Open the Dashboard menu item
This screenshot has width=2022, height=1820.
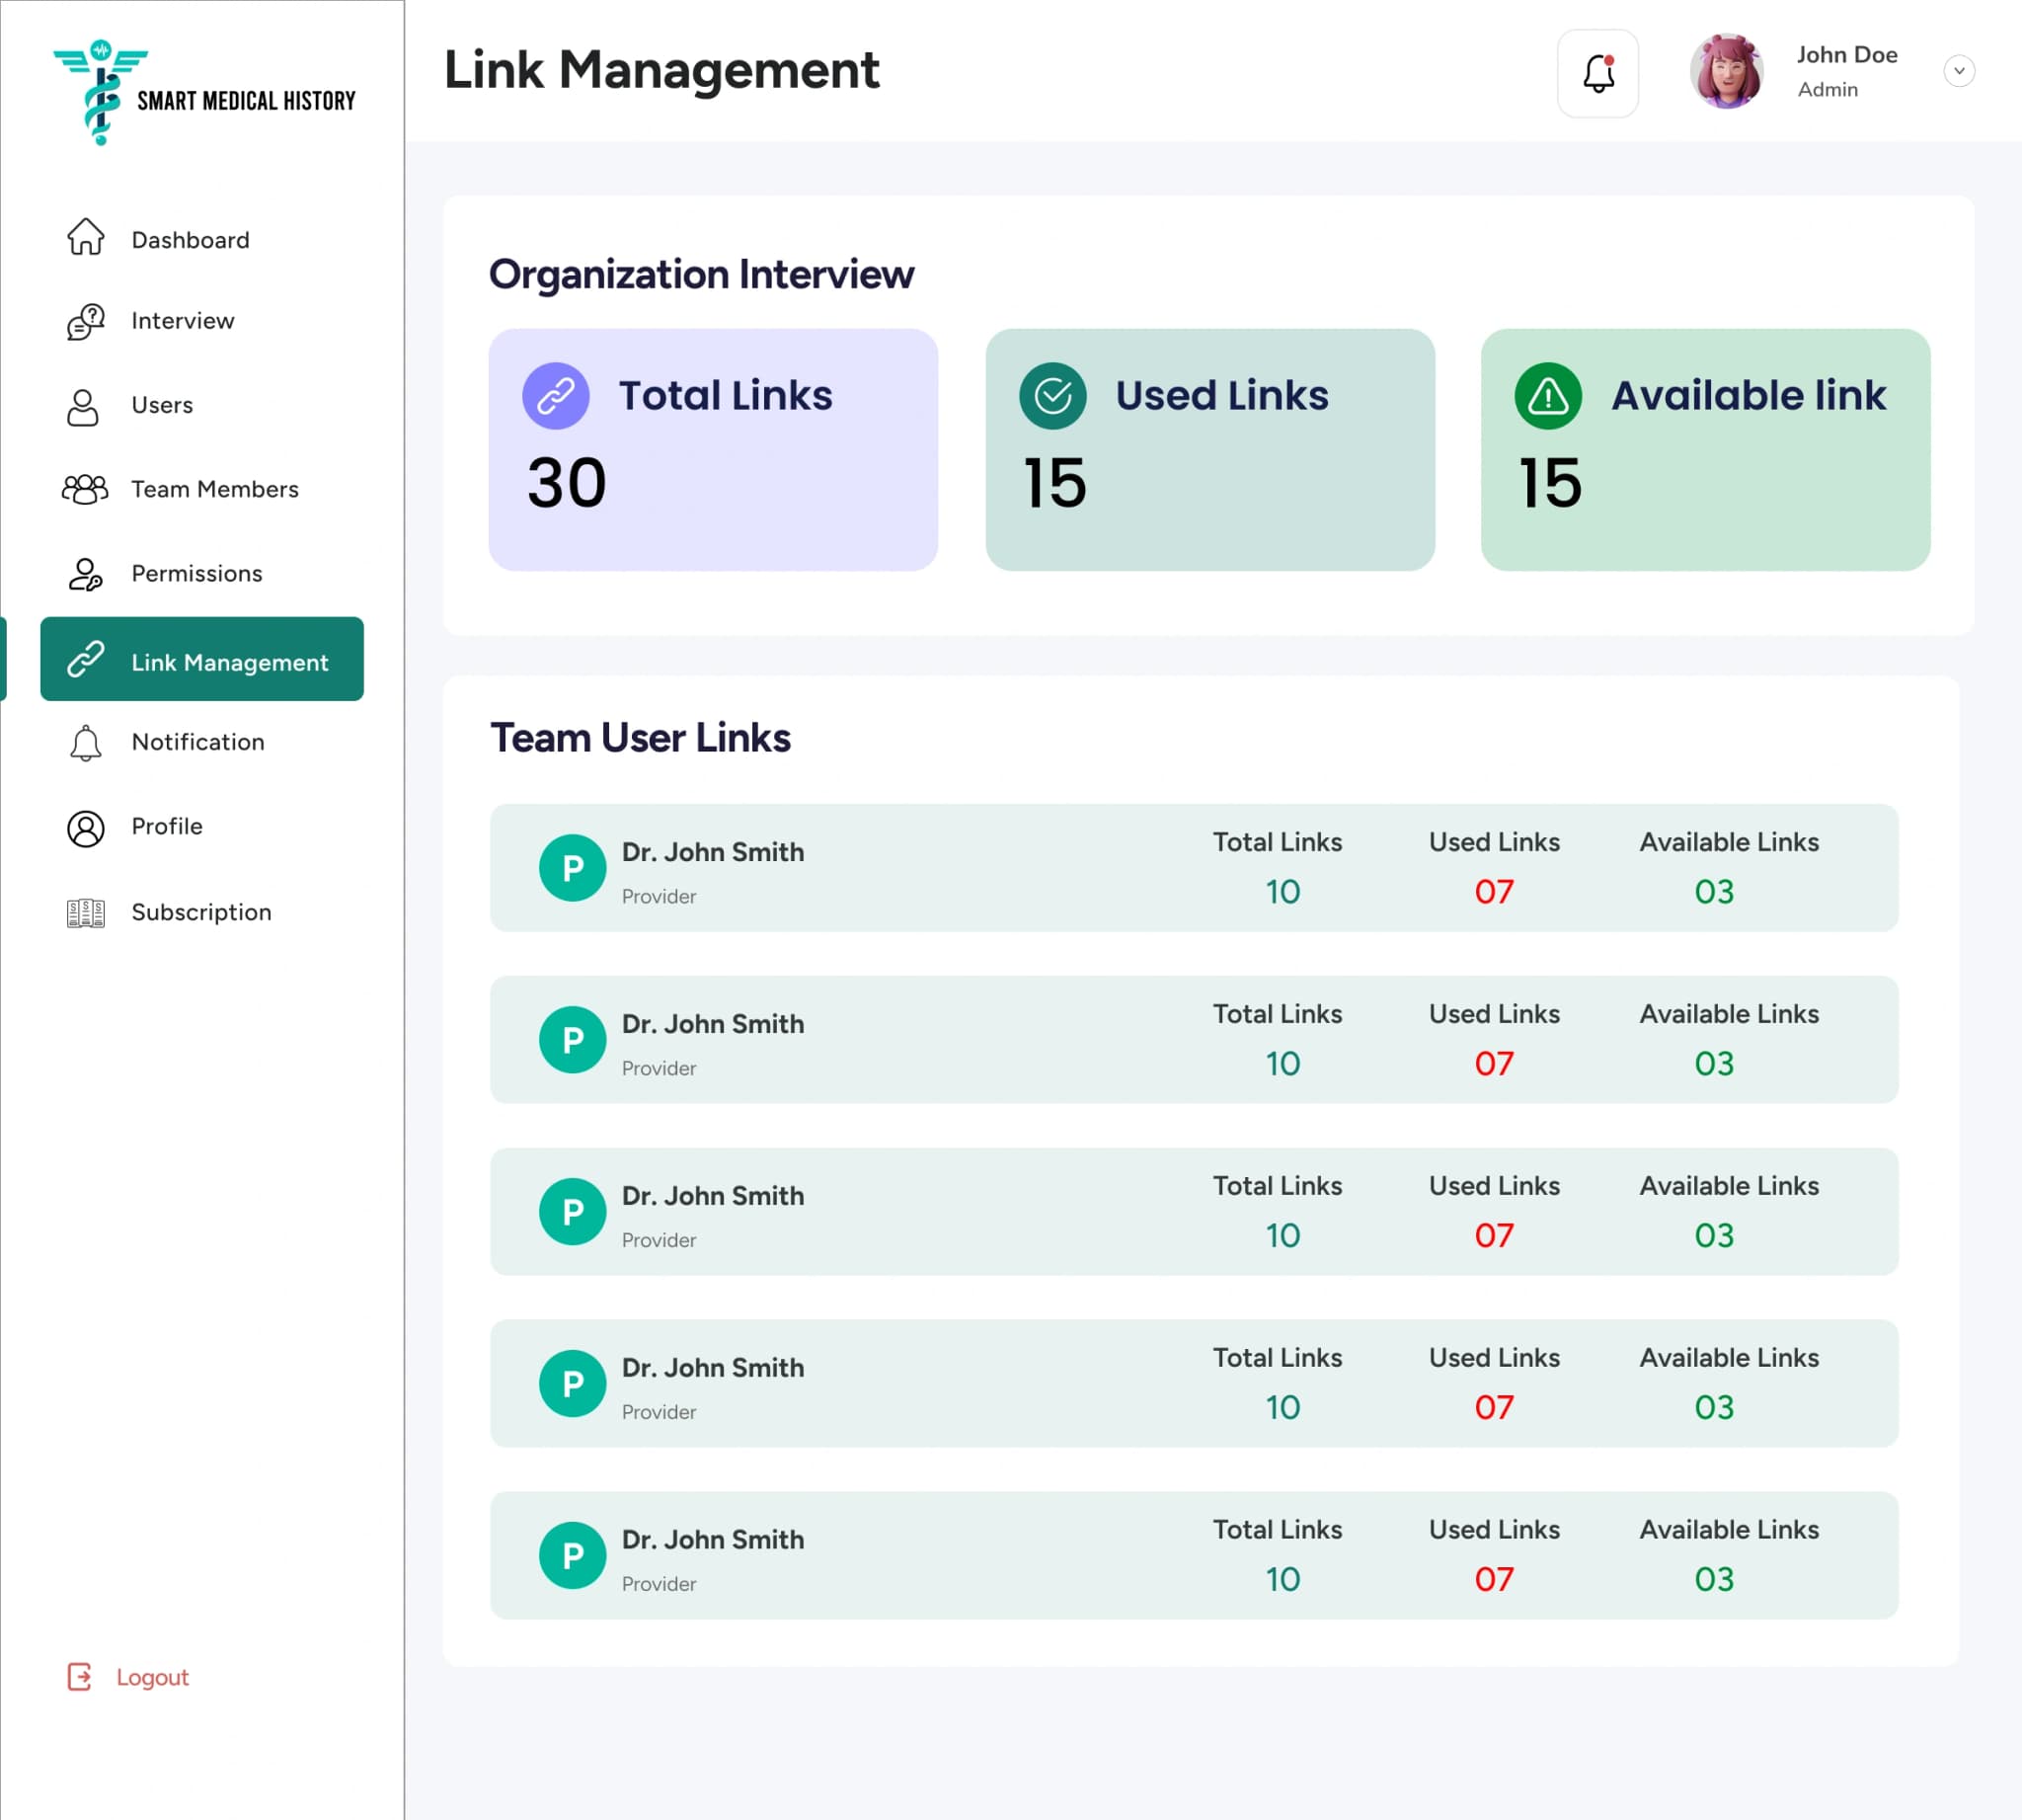[x=190, y=240]
